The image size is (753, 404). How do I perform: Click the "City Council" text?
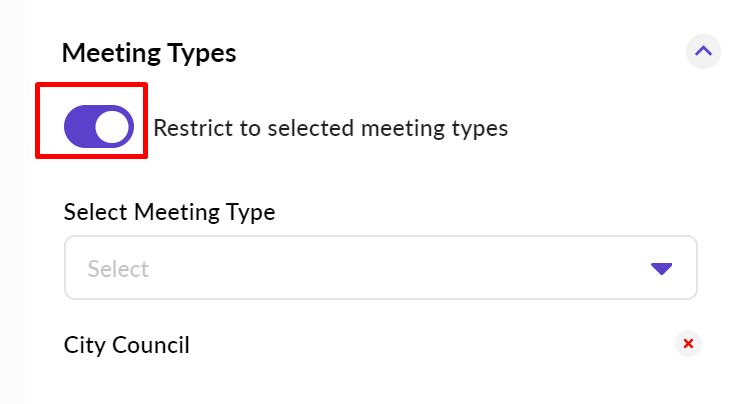pyautogui.click(x=127, y=345)
